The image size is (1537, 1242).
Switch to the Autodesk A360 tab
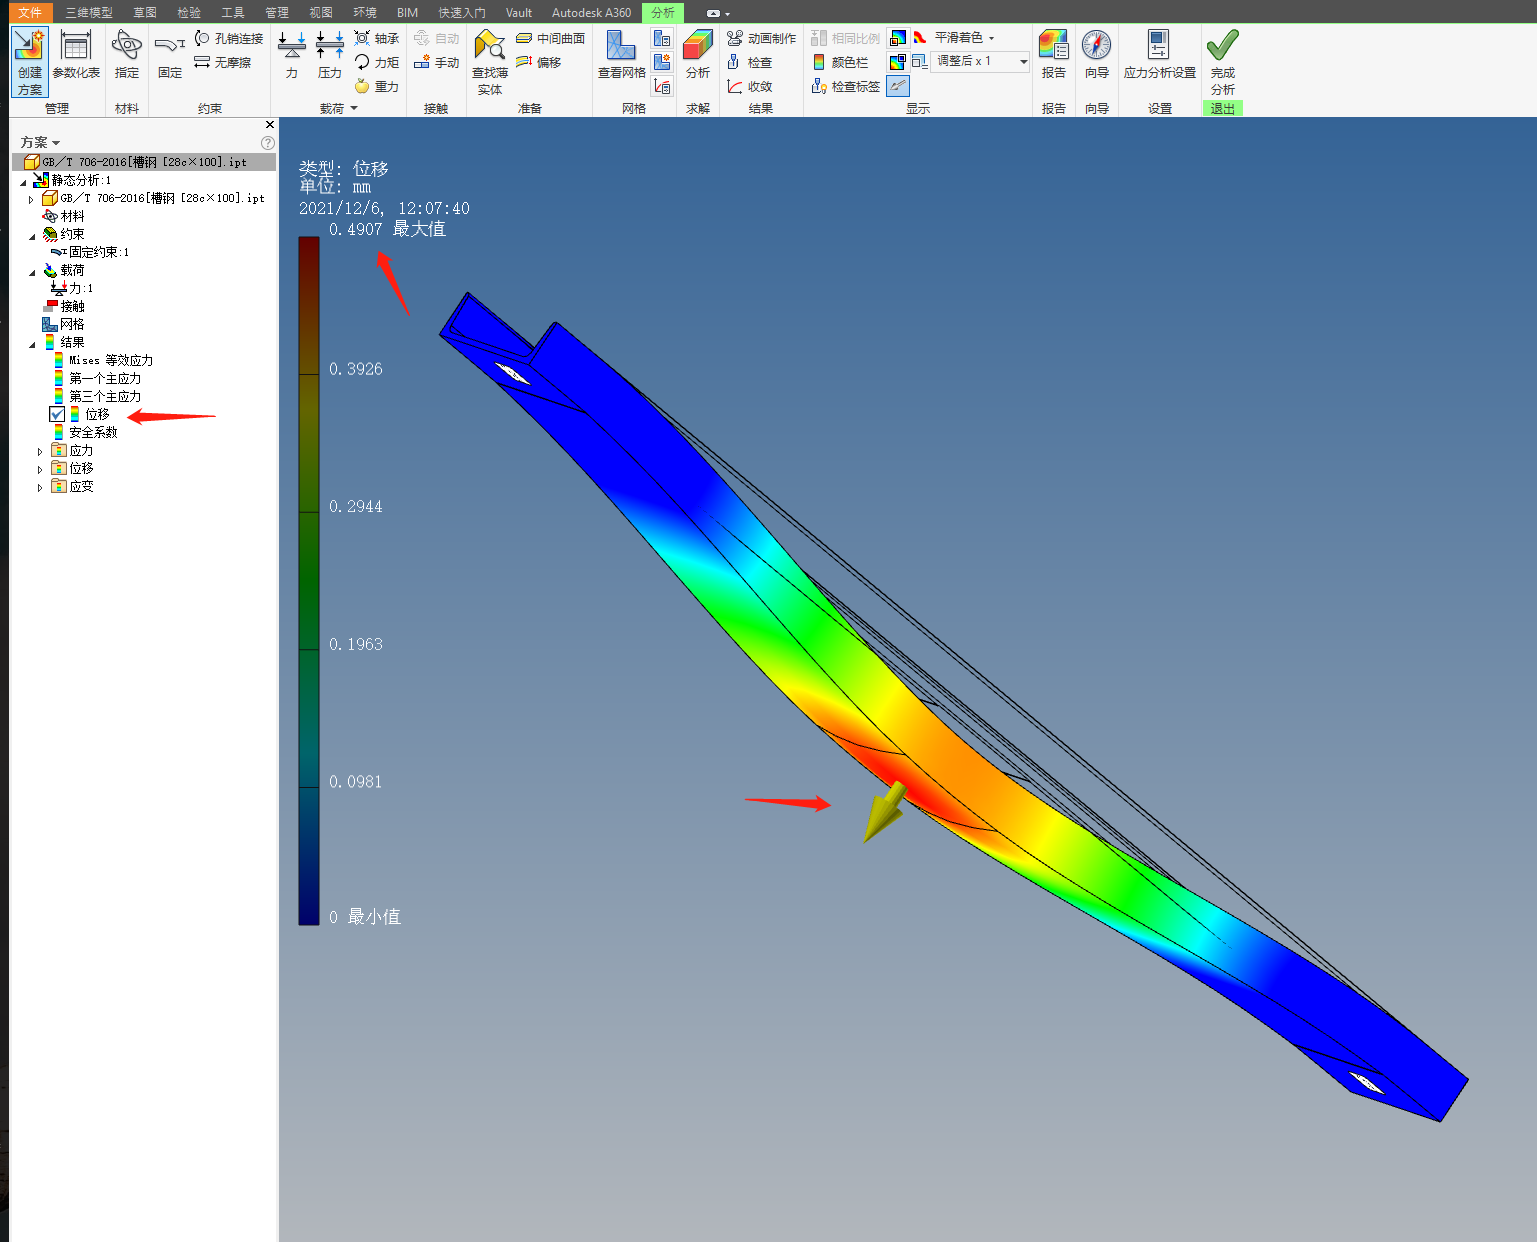coord(591,12)
